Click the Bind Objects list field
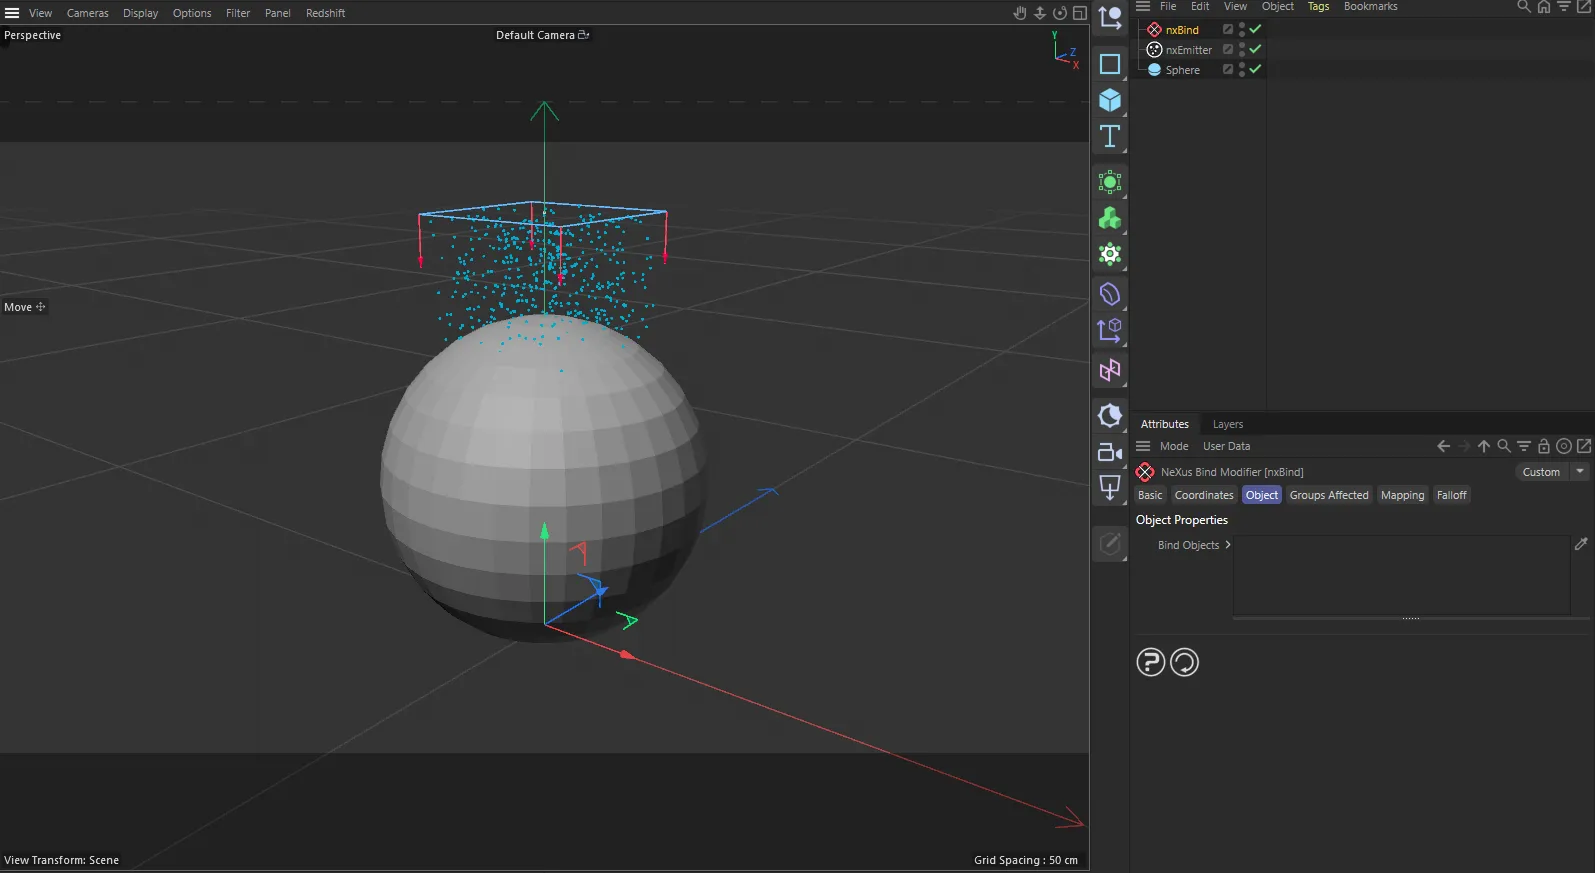This screenshot has height=873, width=1595. click(1402, 575)
